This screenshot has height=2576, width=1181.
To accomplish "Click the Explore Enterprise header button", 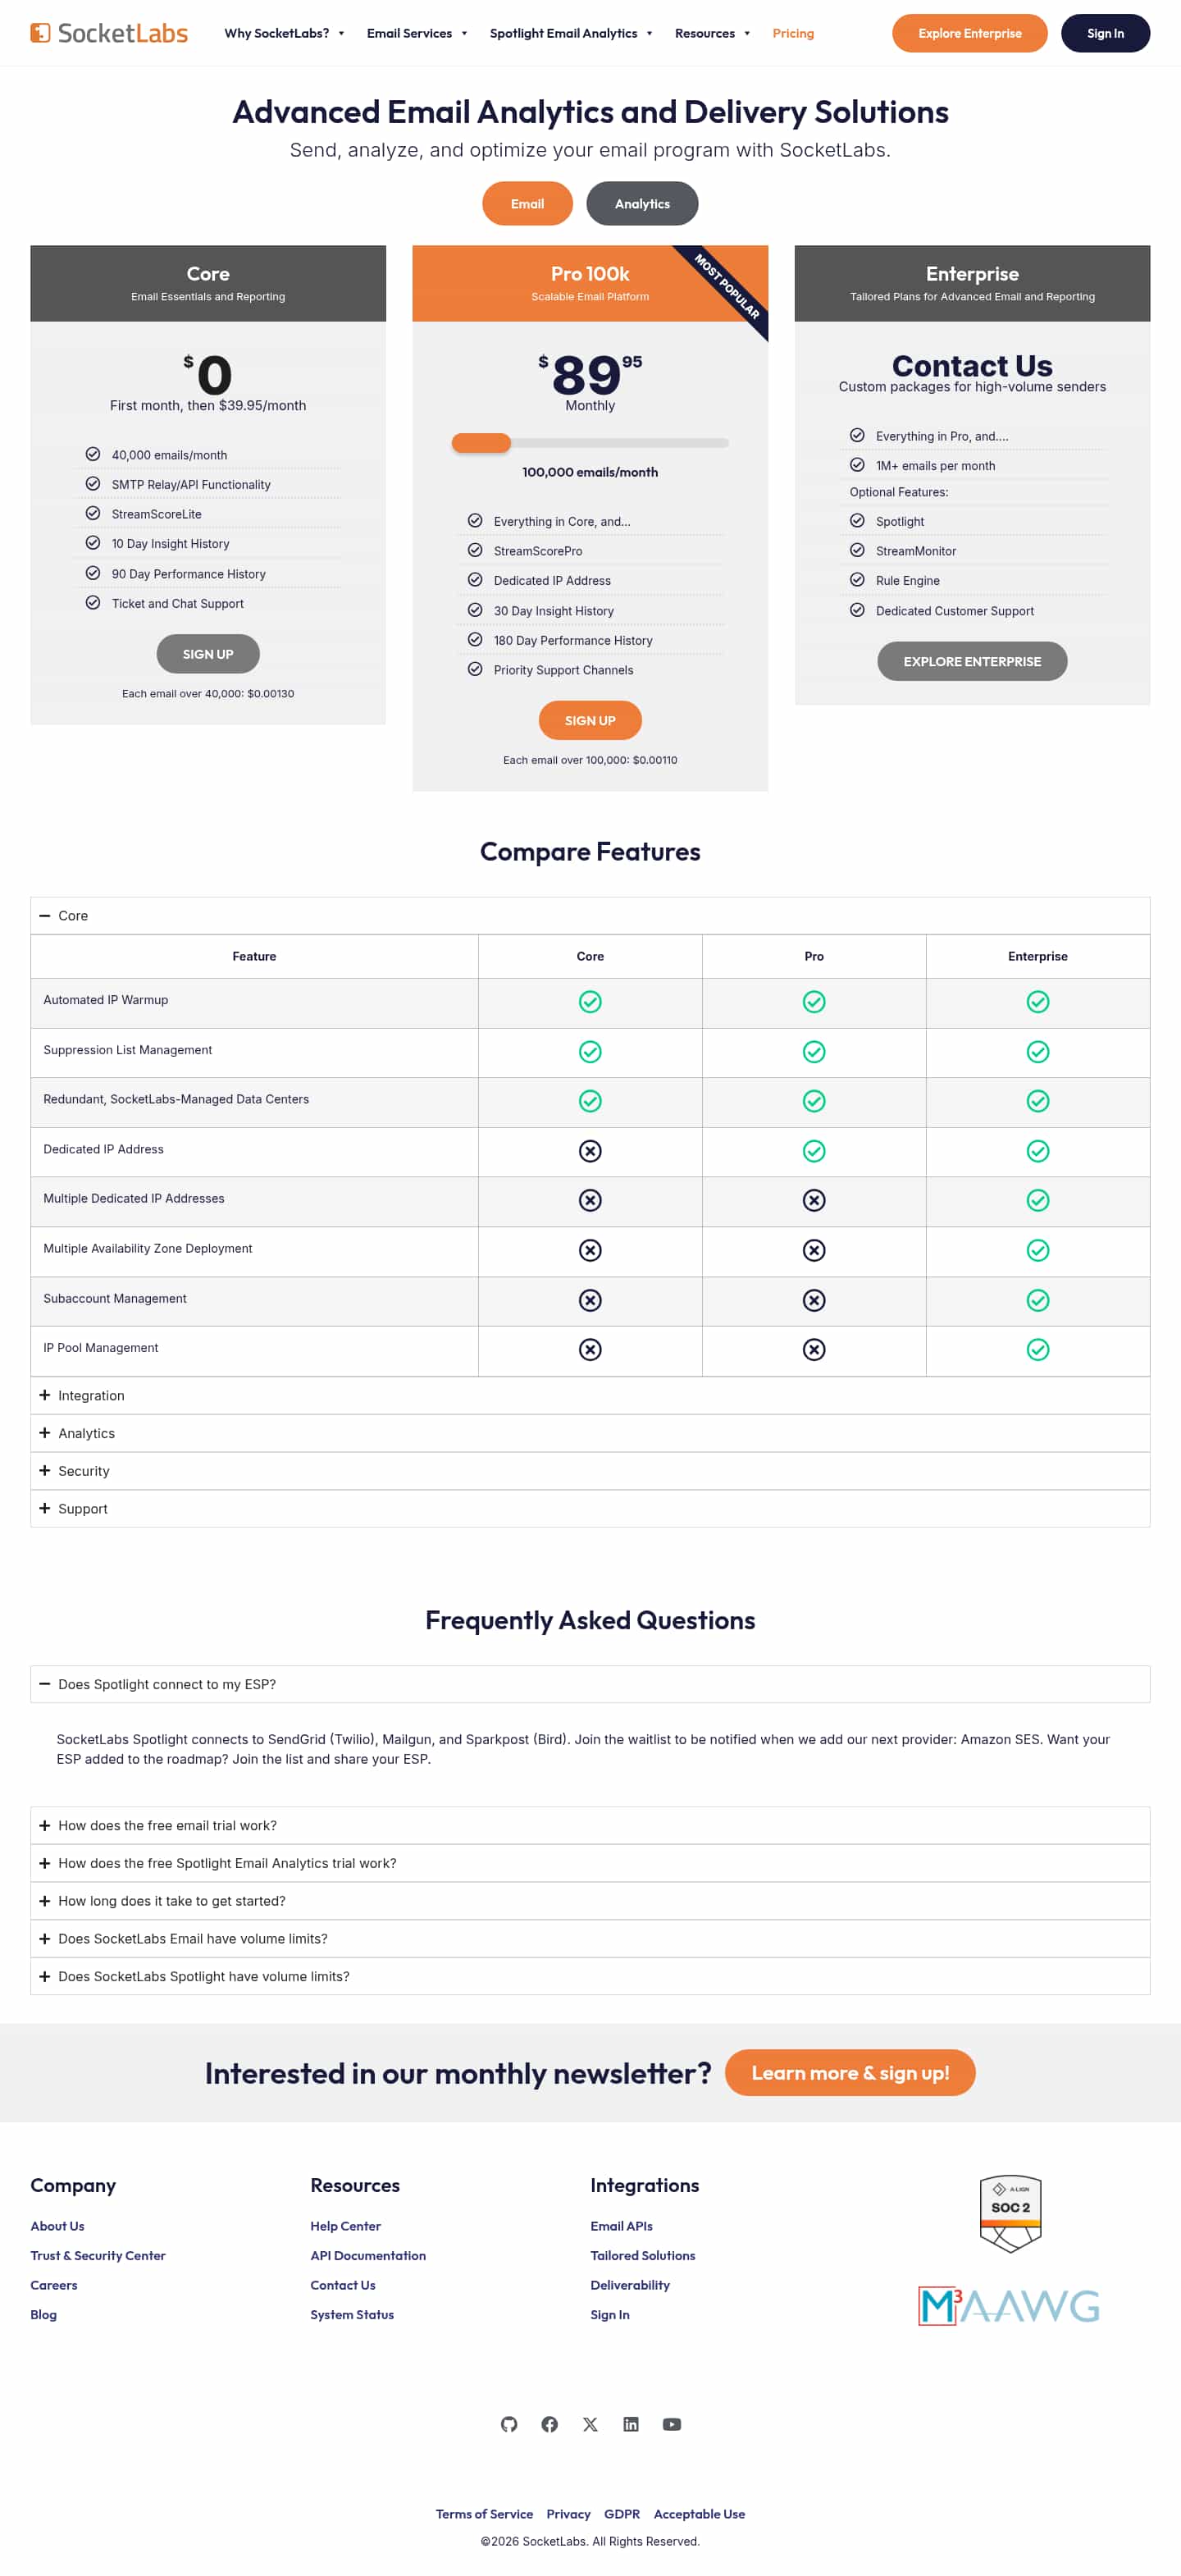I will [969, 33].
